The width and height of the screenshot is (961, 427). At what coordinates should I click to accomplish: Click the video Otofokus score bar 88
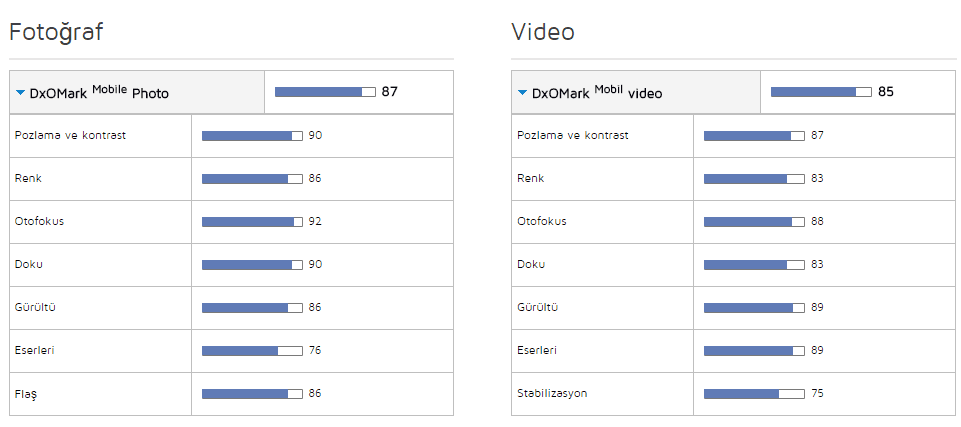754,221
